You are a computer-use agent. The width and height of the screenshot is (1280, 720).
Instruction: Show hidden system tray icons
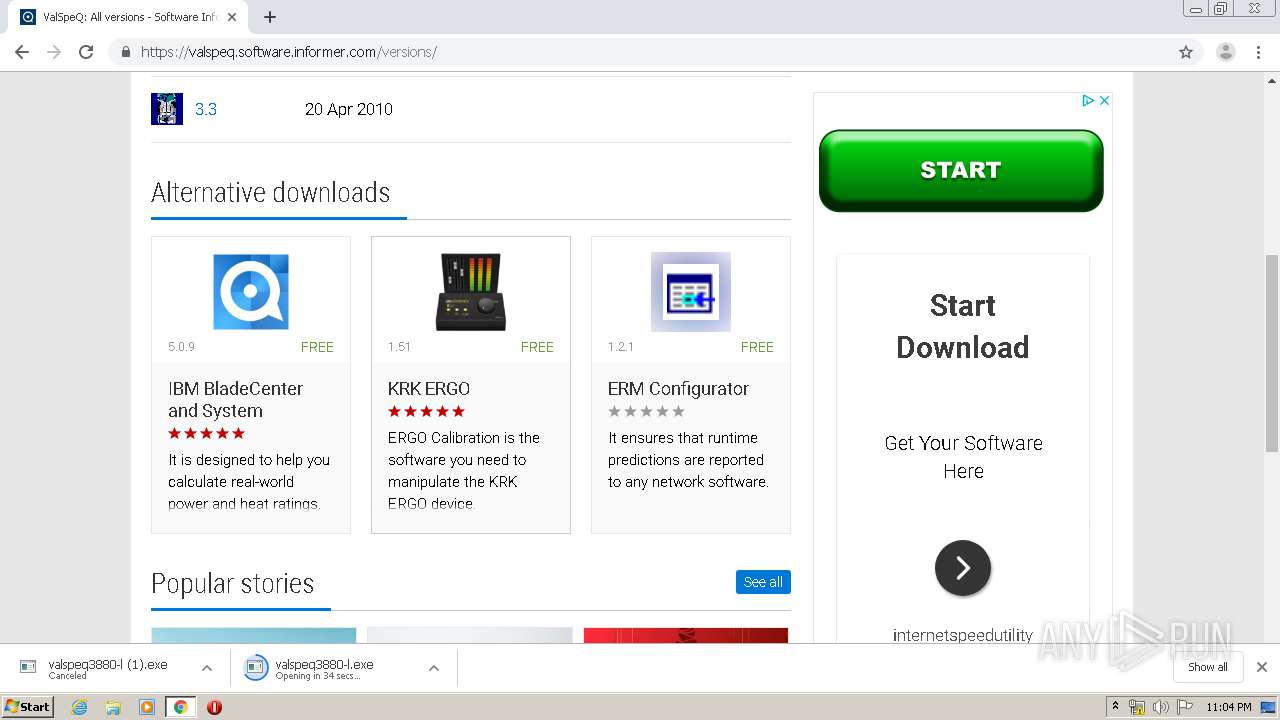pos(1115,707)
